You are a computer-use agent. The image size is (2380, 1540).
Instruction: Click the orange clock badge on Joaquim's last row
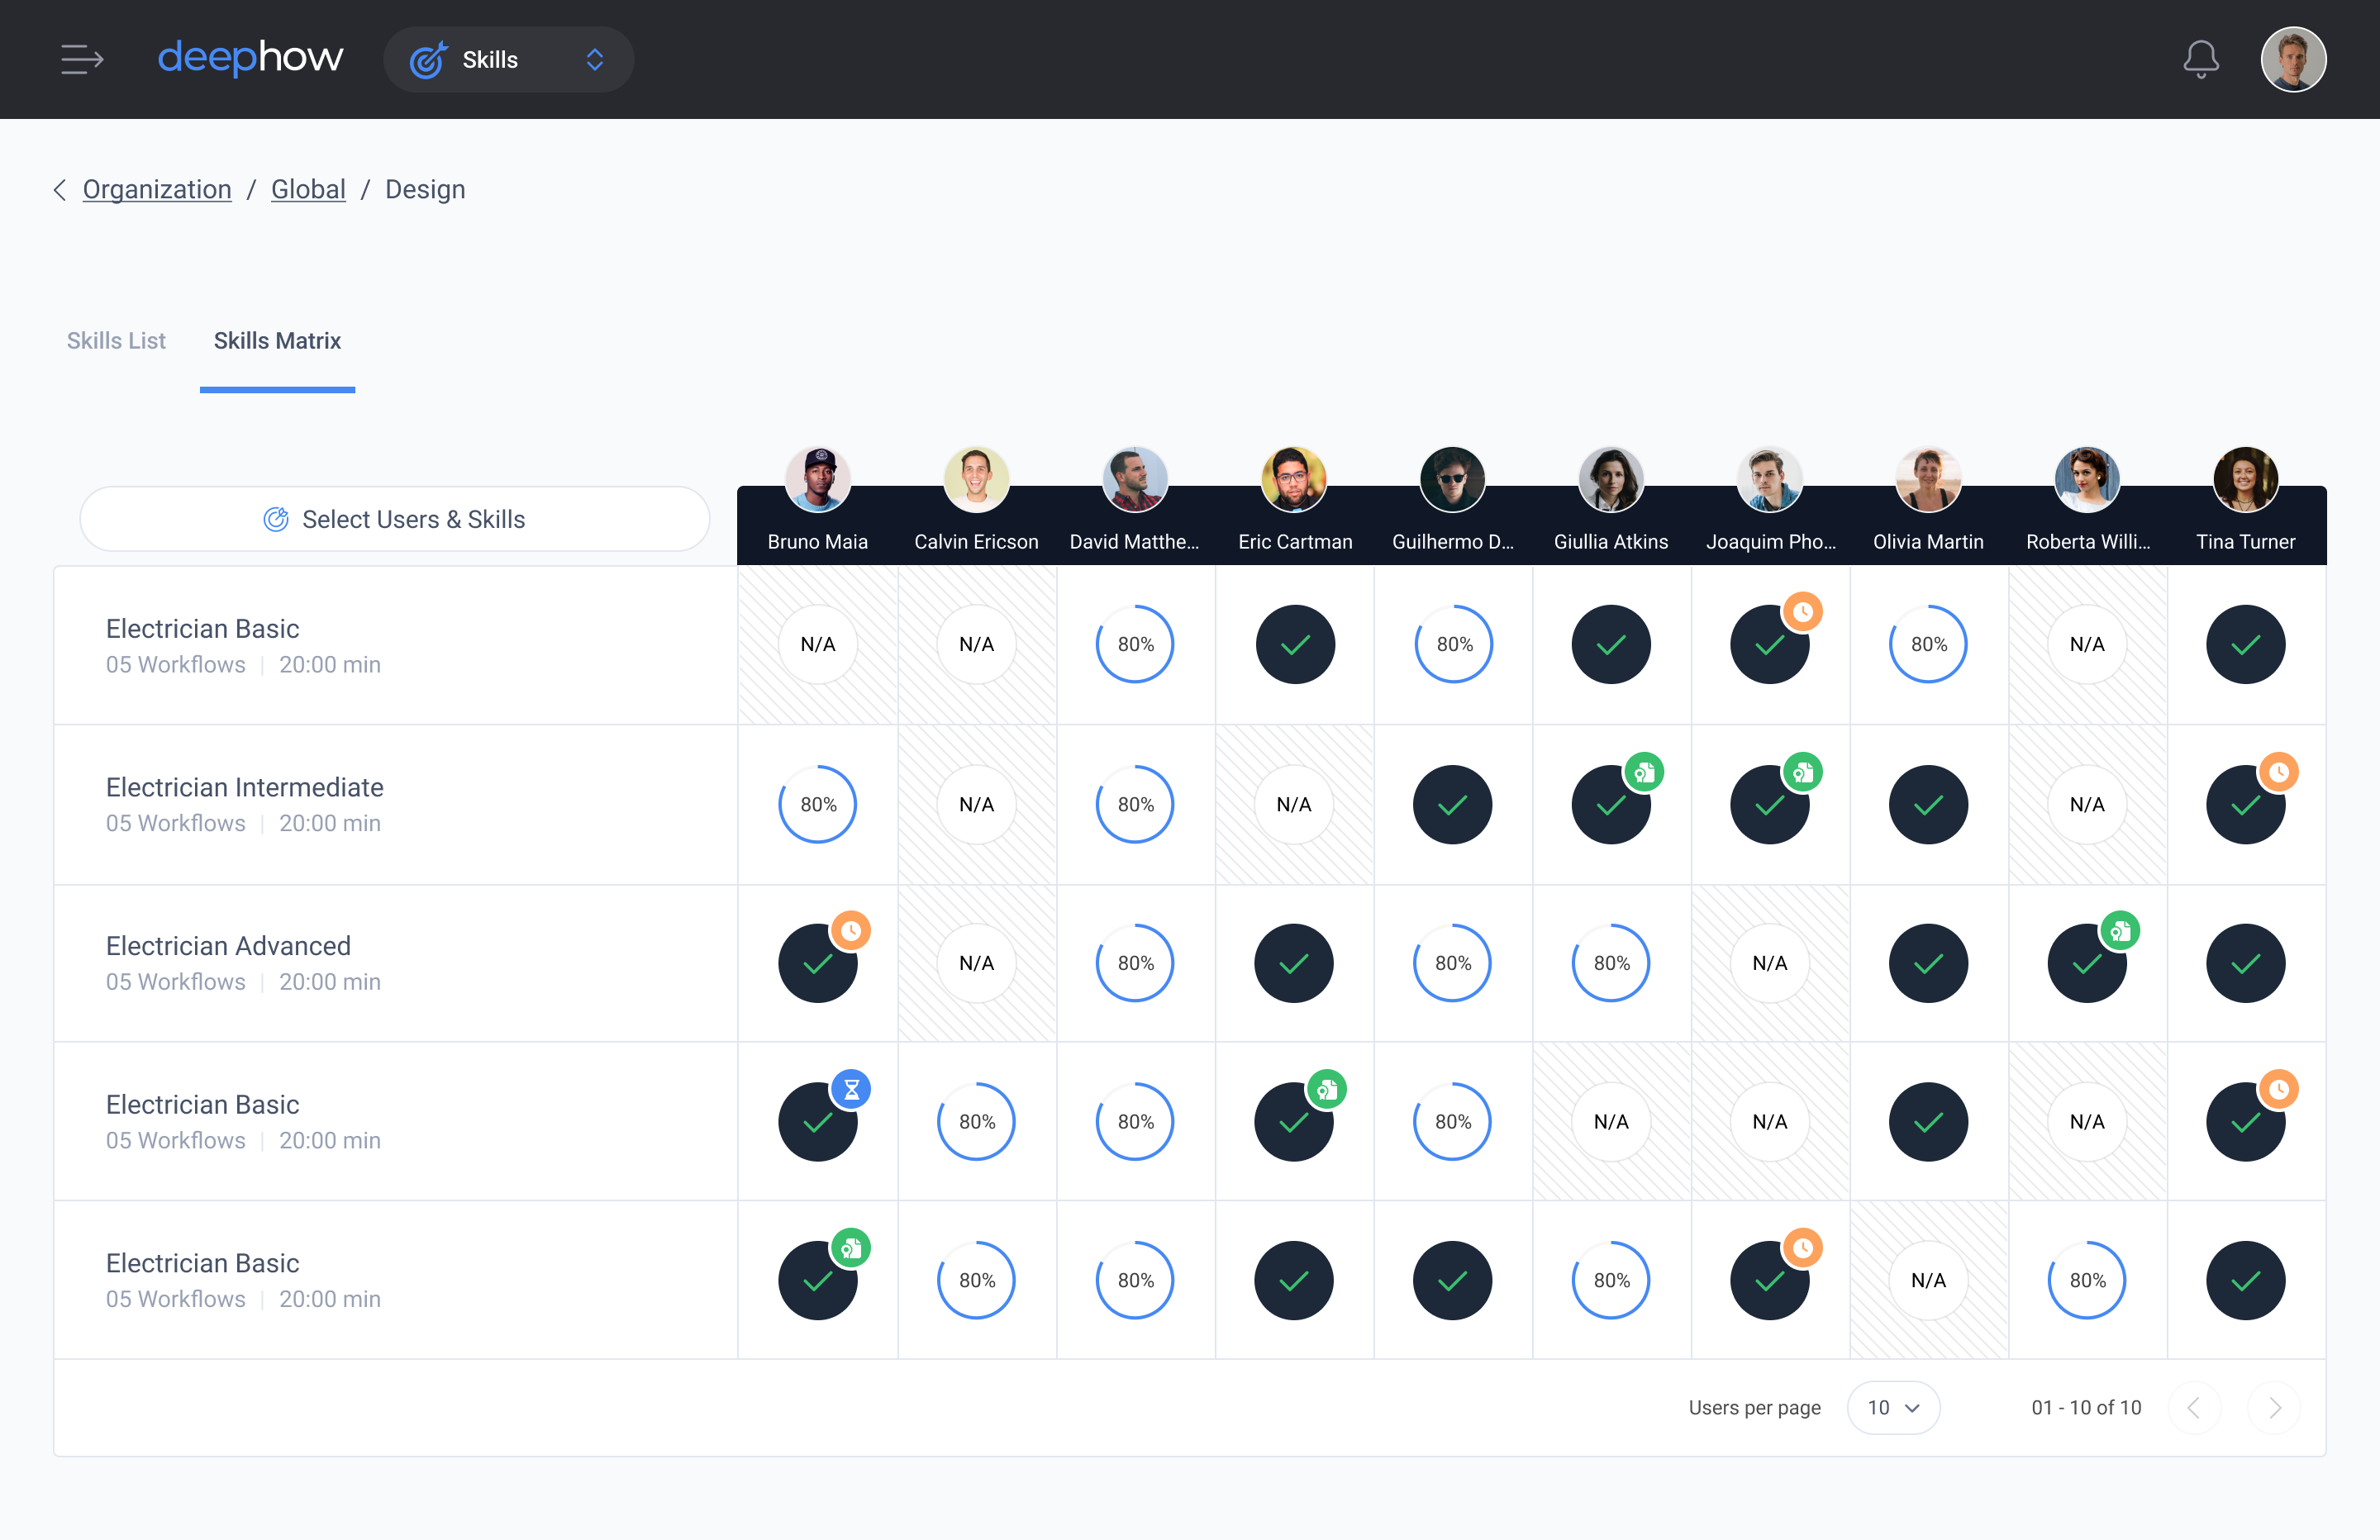(x=1803, y=1248)
